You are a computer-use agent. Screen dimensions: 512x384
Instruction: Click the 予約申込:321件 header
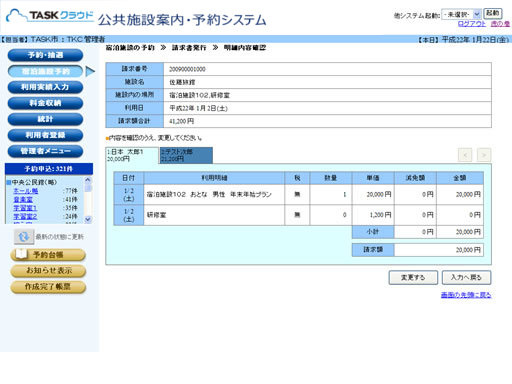49,169
